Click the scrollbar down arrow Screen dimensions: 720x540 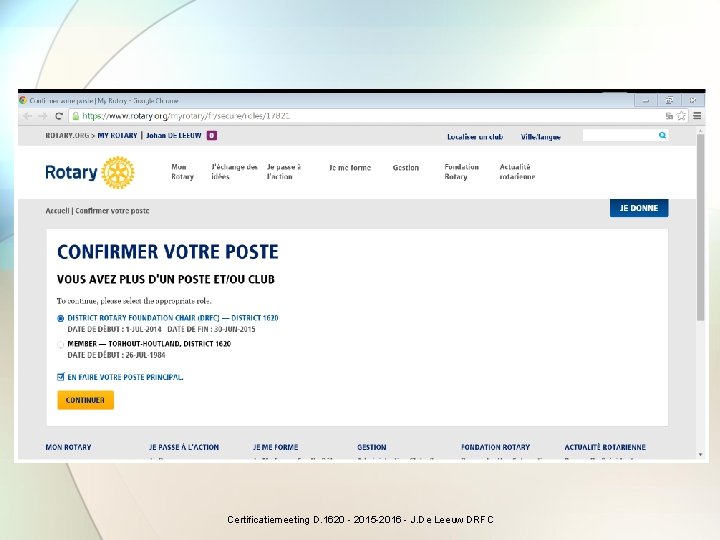tap(700, 455)
